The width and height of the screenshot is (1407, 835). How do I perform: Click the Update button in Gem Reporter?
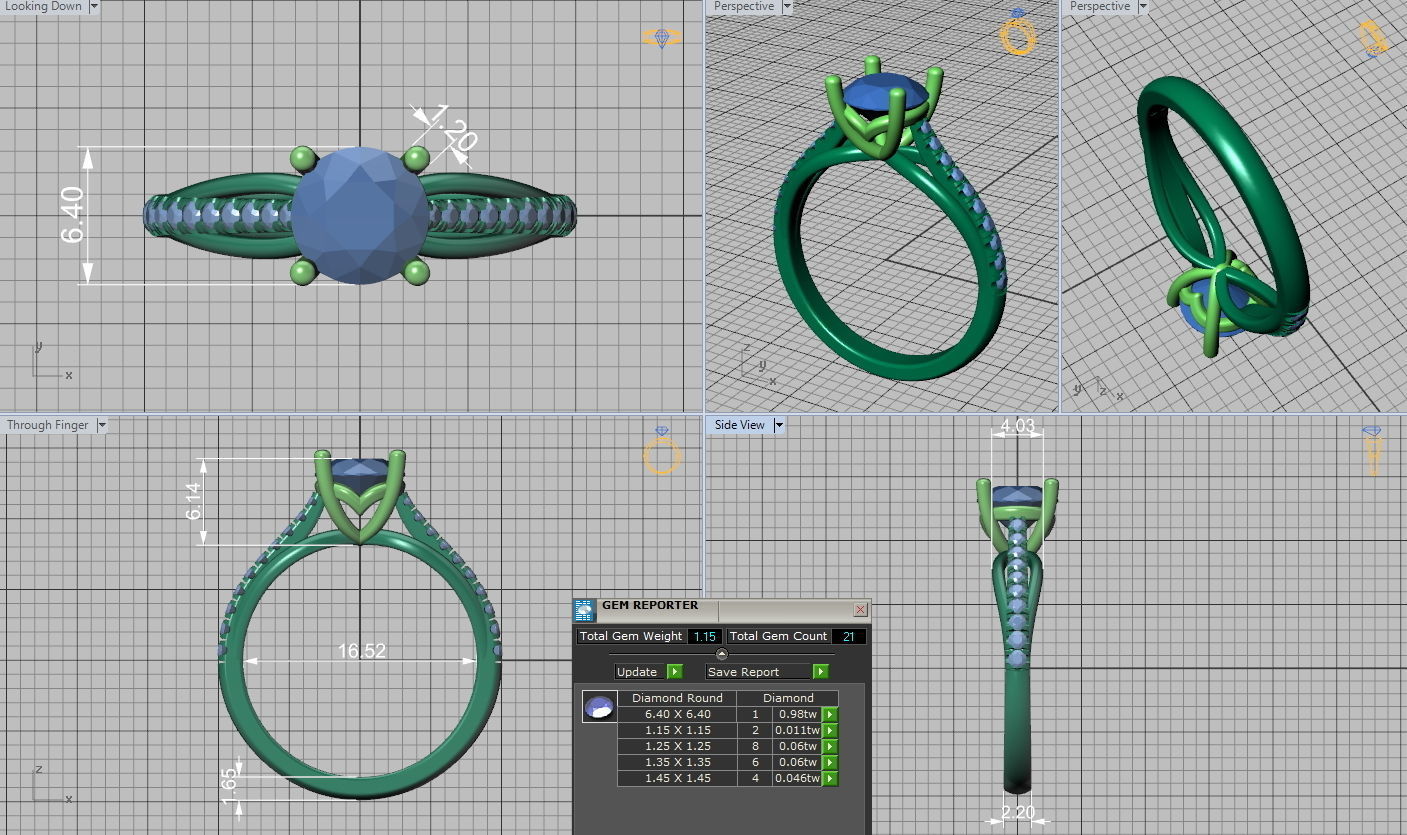pyautogui.click(x=637, y=672)
